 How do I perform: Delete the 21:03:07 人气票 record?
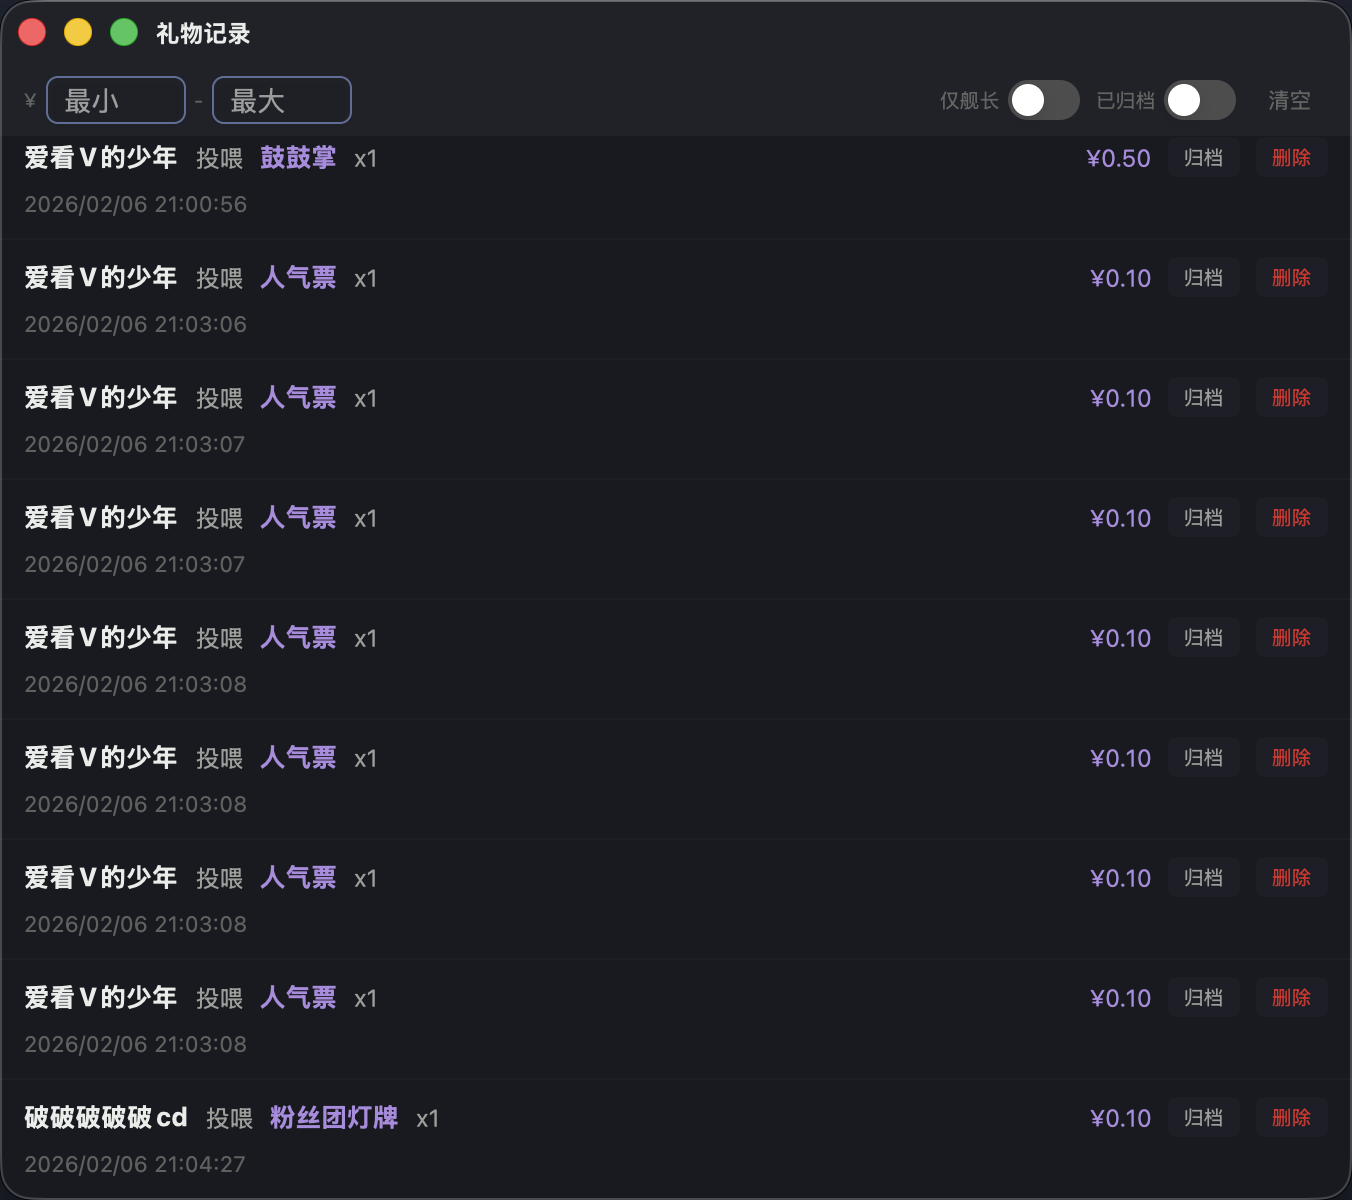coord(1291,397)
